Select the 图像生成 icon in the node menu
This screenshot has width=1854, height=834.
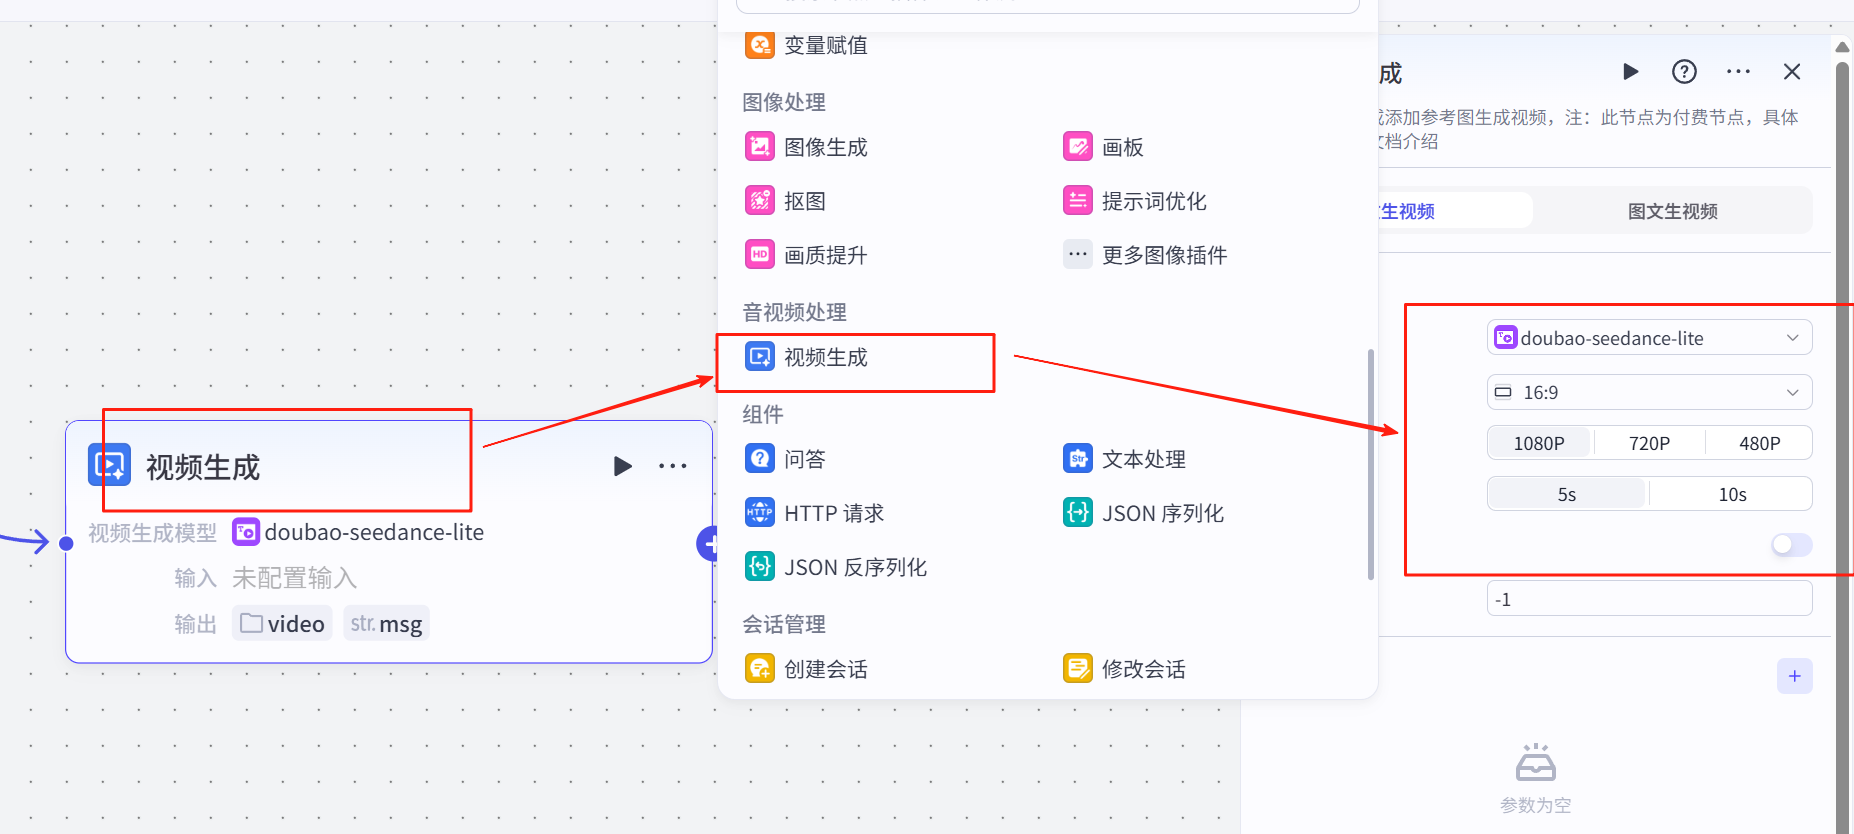(x=760, y=147)
